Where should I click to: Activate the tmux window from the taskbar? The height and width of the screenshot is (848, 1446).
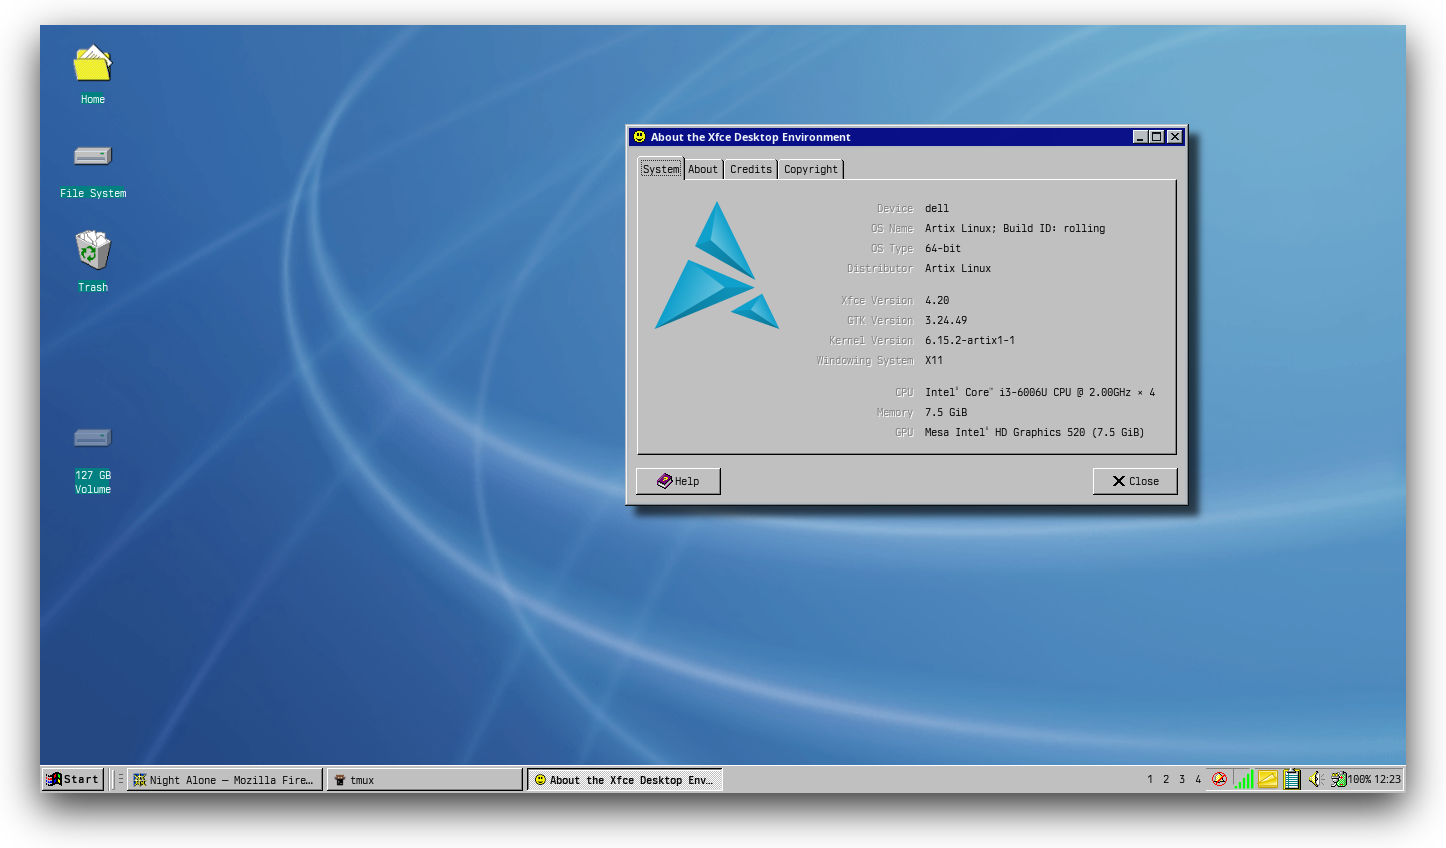[x=424, y=778]
